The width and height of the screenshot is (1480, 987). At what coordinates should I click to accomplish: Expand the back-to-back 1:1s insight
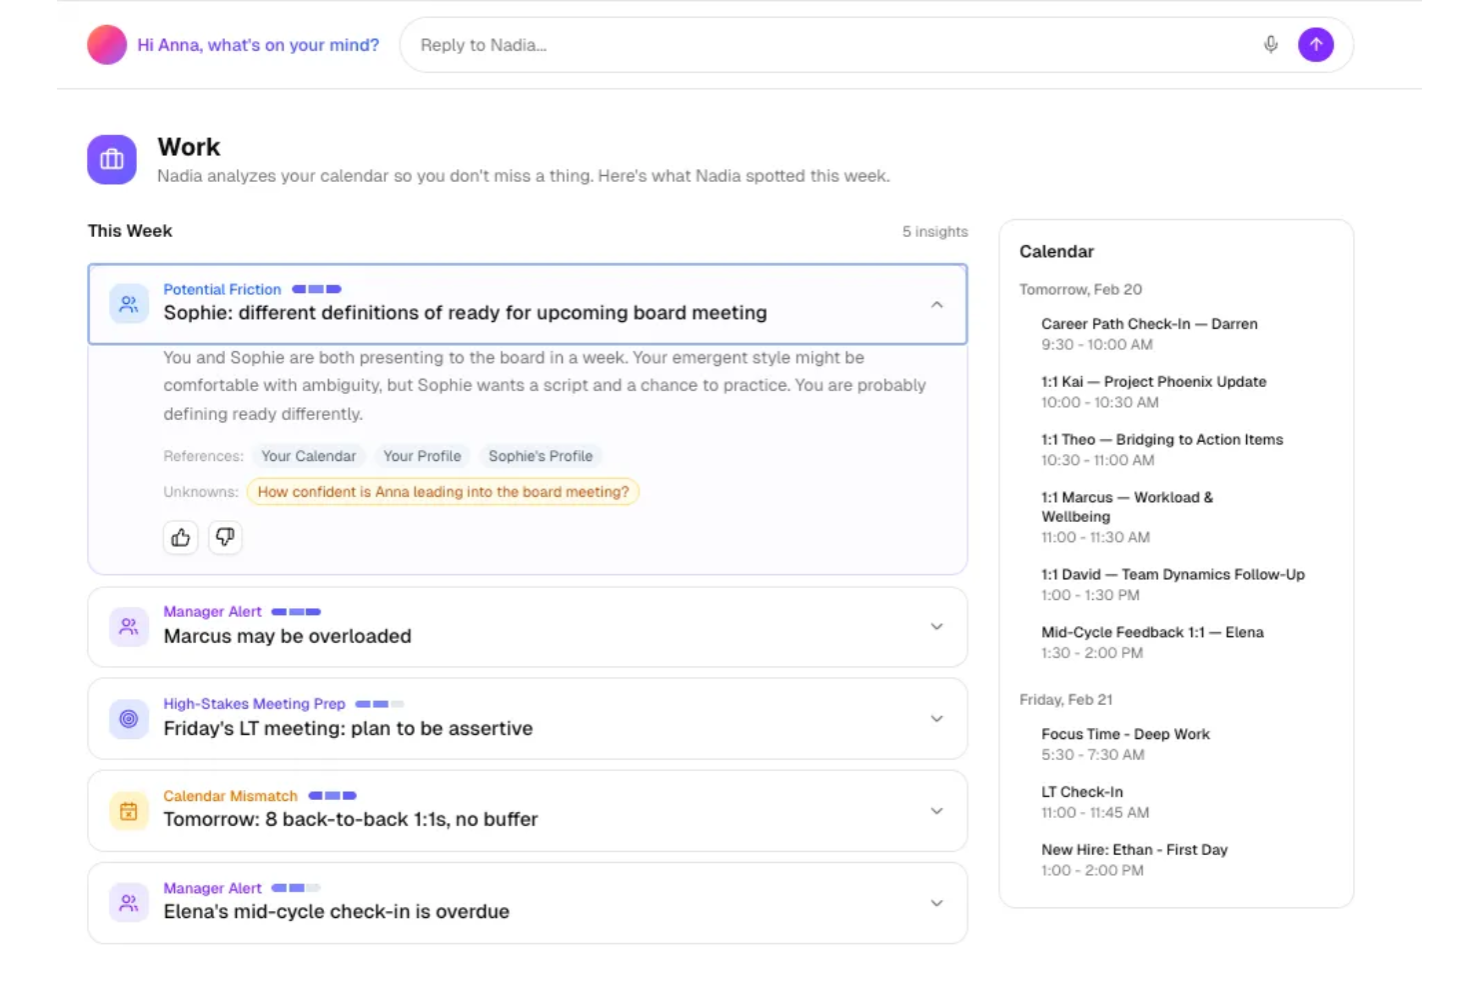point(936,811)
